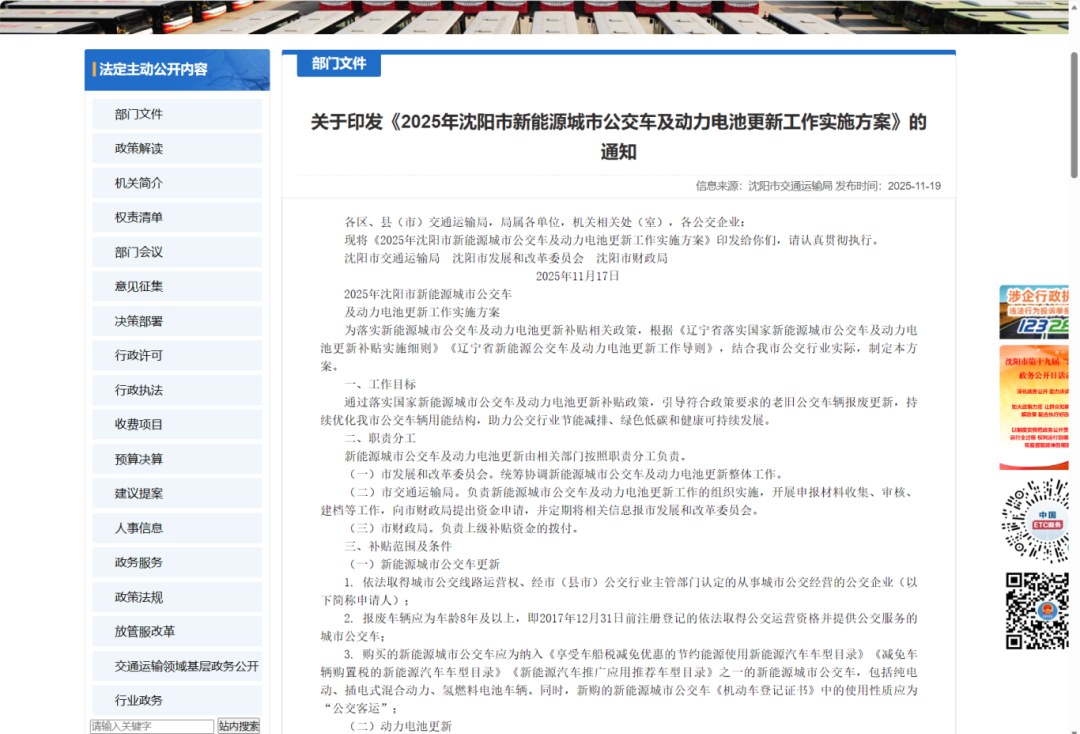The image size is (1080, 734).
Task: Click the 站内搜索 search button
Action: click(238, 727)
